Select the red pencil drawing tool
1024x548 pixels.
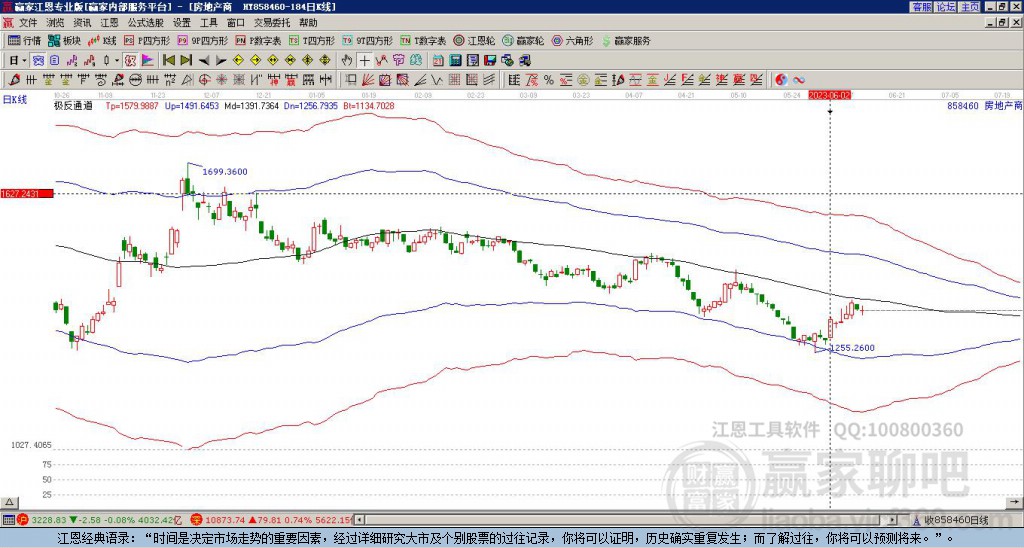point(13,80)
